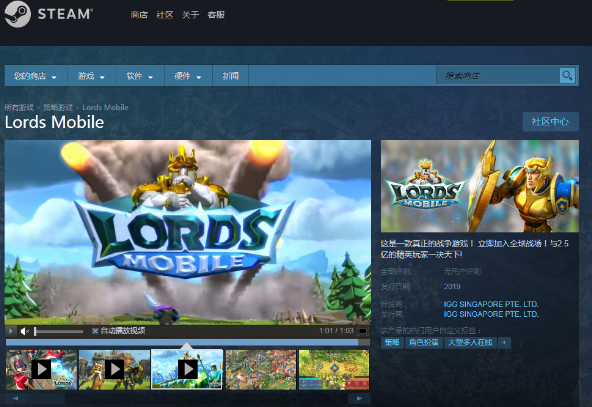Play the trailer with the play icon
The height and width of the screenshot is (407, 592).
click(x=11, y=331)
